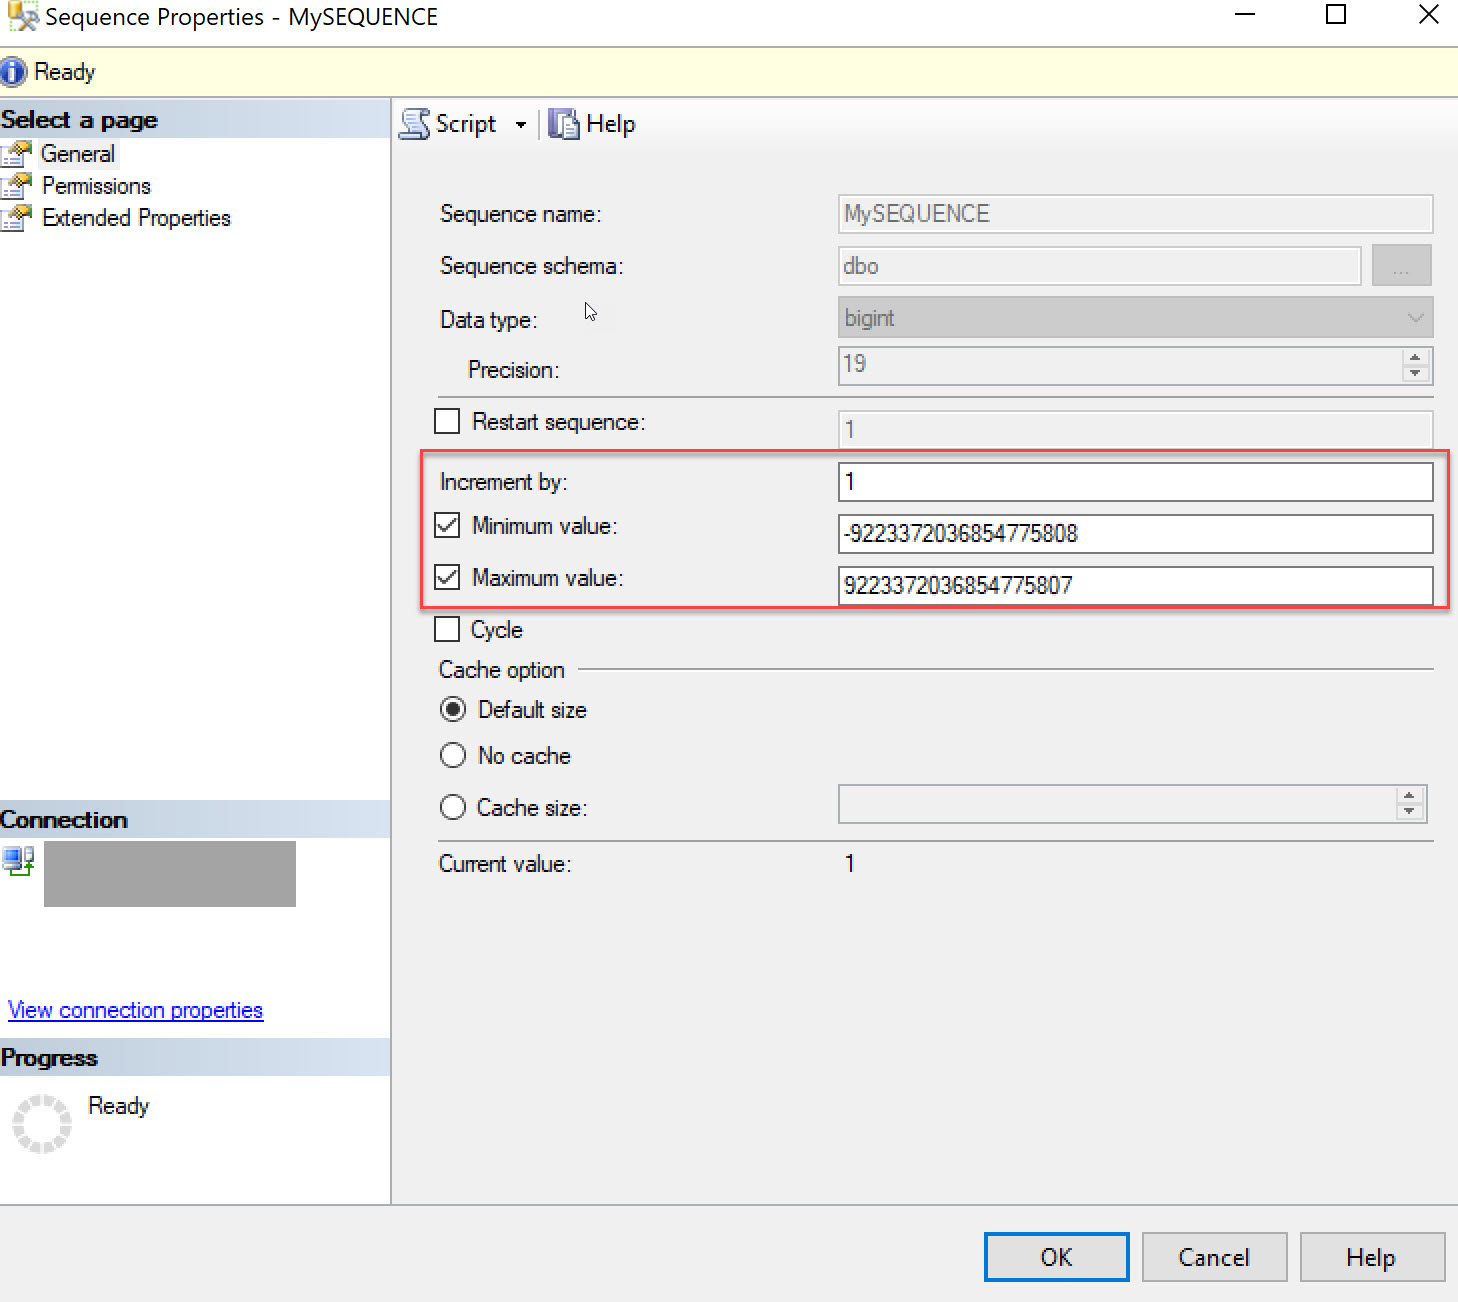1458x1302 pixels.
Task: Click the Sequence Properties title bar icon
Action: point(23,17)
